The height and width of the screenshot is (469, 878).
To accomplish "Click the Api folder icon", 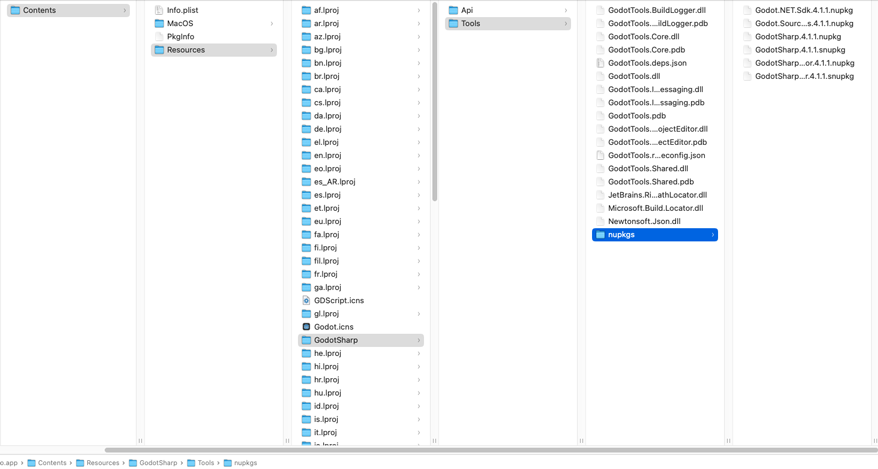I will point(453,10).
